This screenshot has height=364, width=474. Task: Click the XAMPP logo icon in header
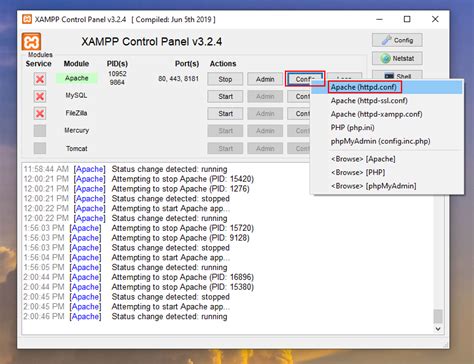pos(31,42)
